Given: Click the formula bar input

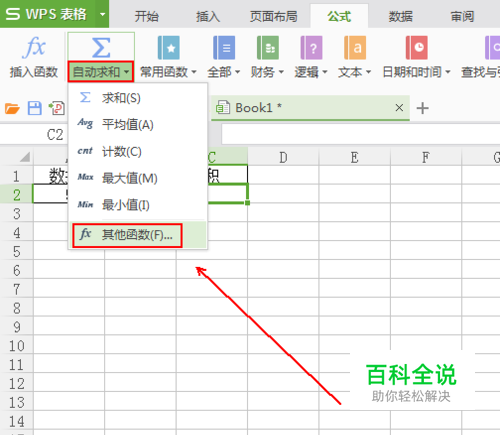Looking at the screenshot, I should click(361, 134).
